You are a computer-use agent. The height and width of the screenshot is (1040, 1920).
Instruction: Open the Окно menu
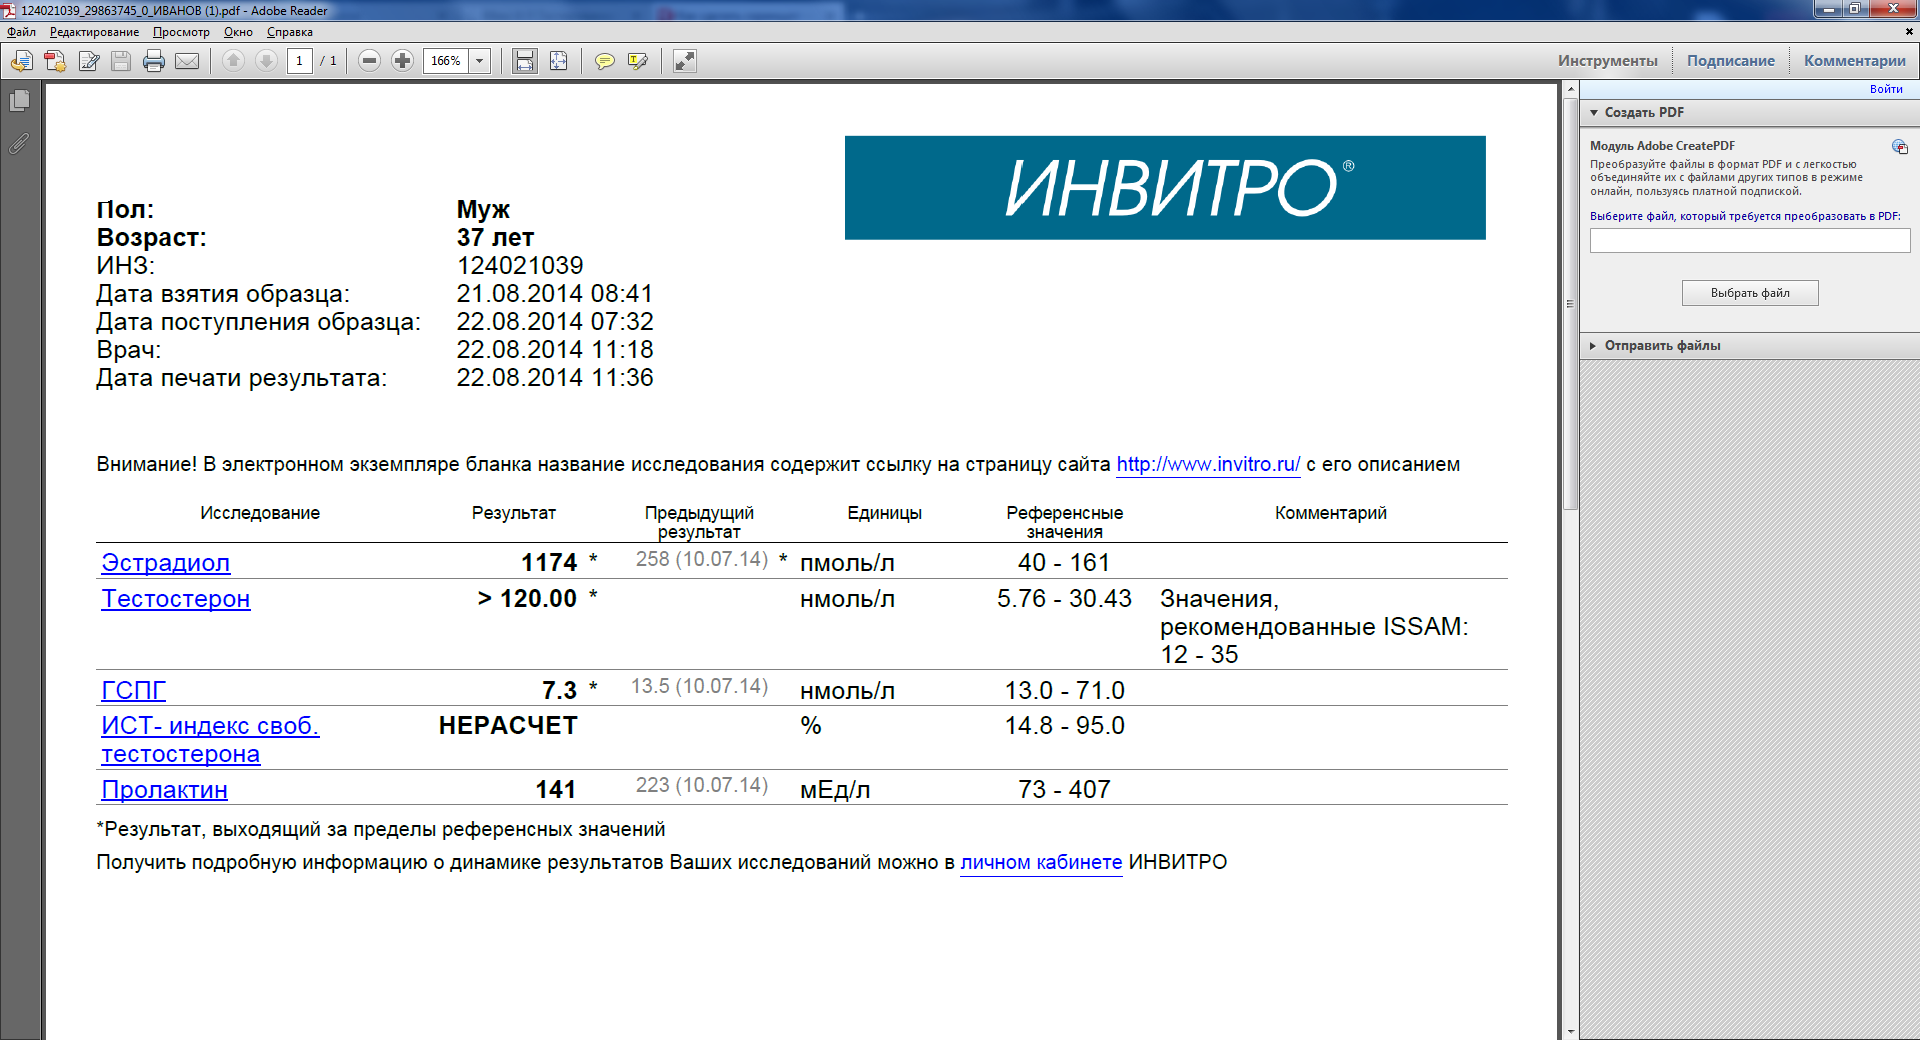(x=238, y=32)
